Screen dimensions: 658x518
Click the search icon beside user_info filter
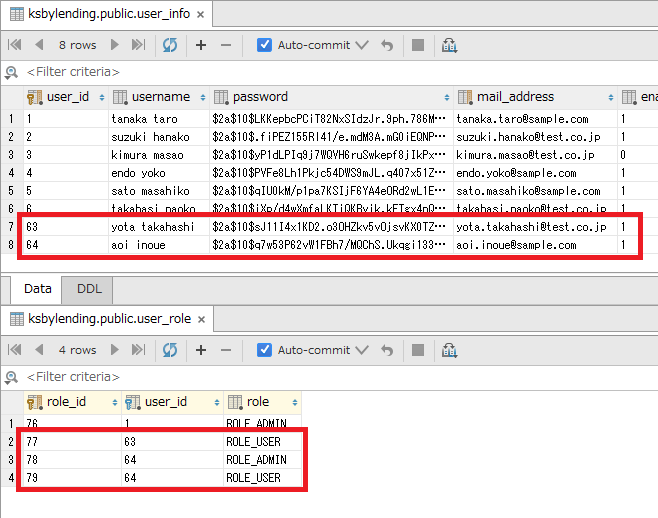(x=11, y=72)
